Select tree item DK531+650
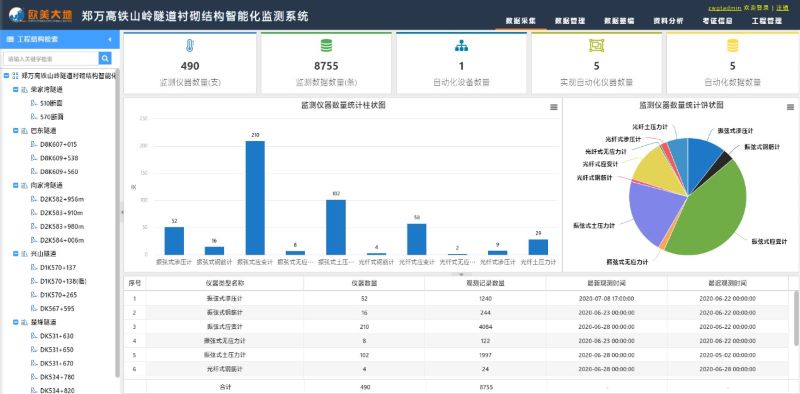This screenshot has width=800, height=394. click(56, 350)
